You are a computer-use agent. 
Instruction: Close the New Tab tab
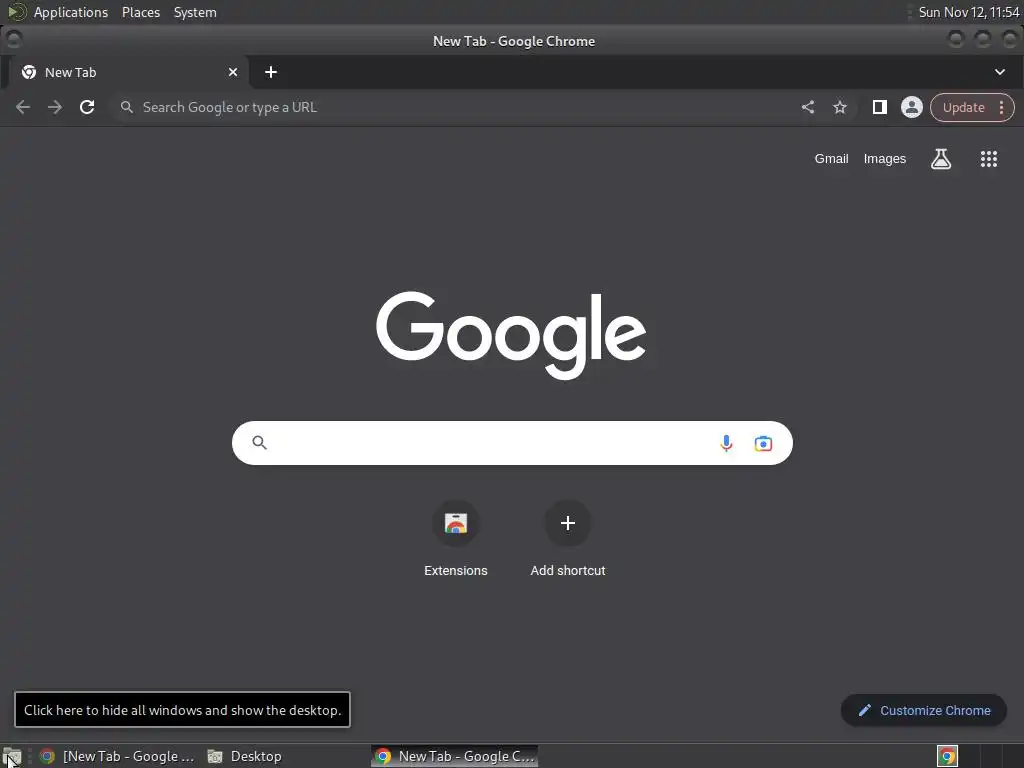coord(233,72)
